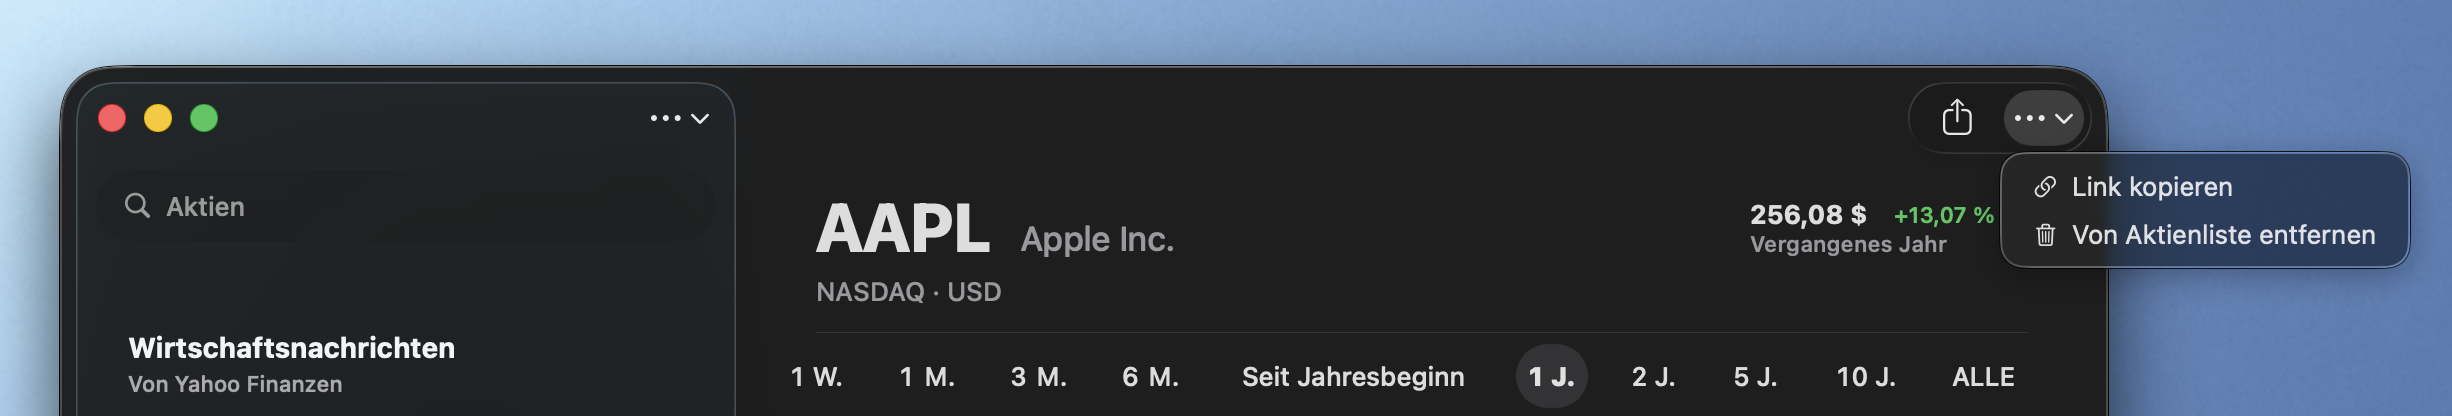Click the trash icon in the menu

(x=2045, y=235)
